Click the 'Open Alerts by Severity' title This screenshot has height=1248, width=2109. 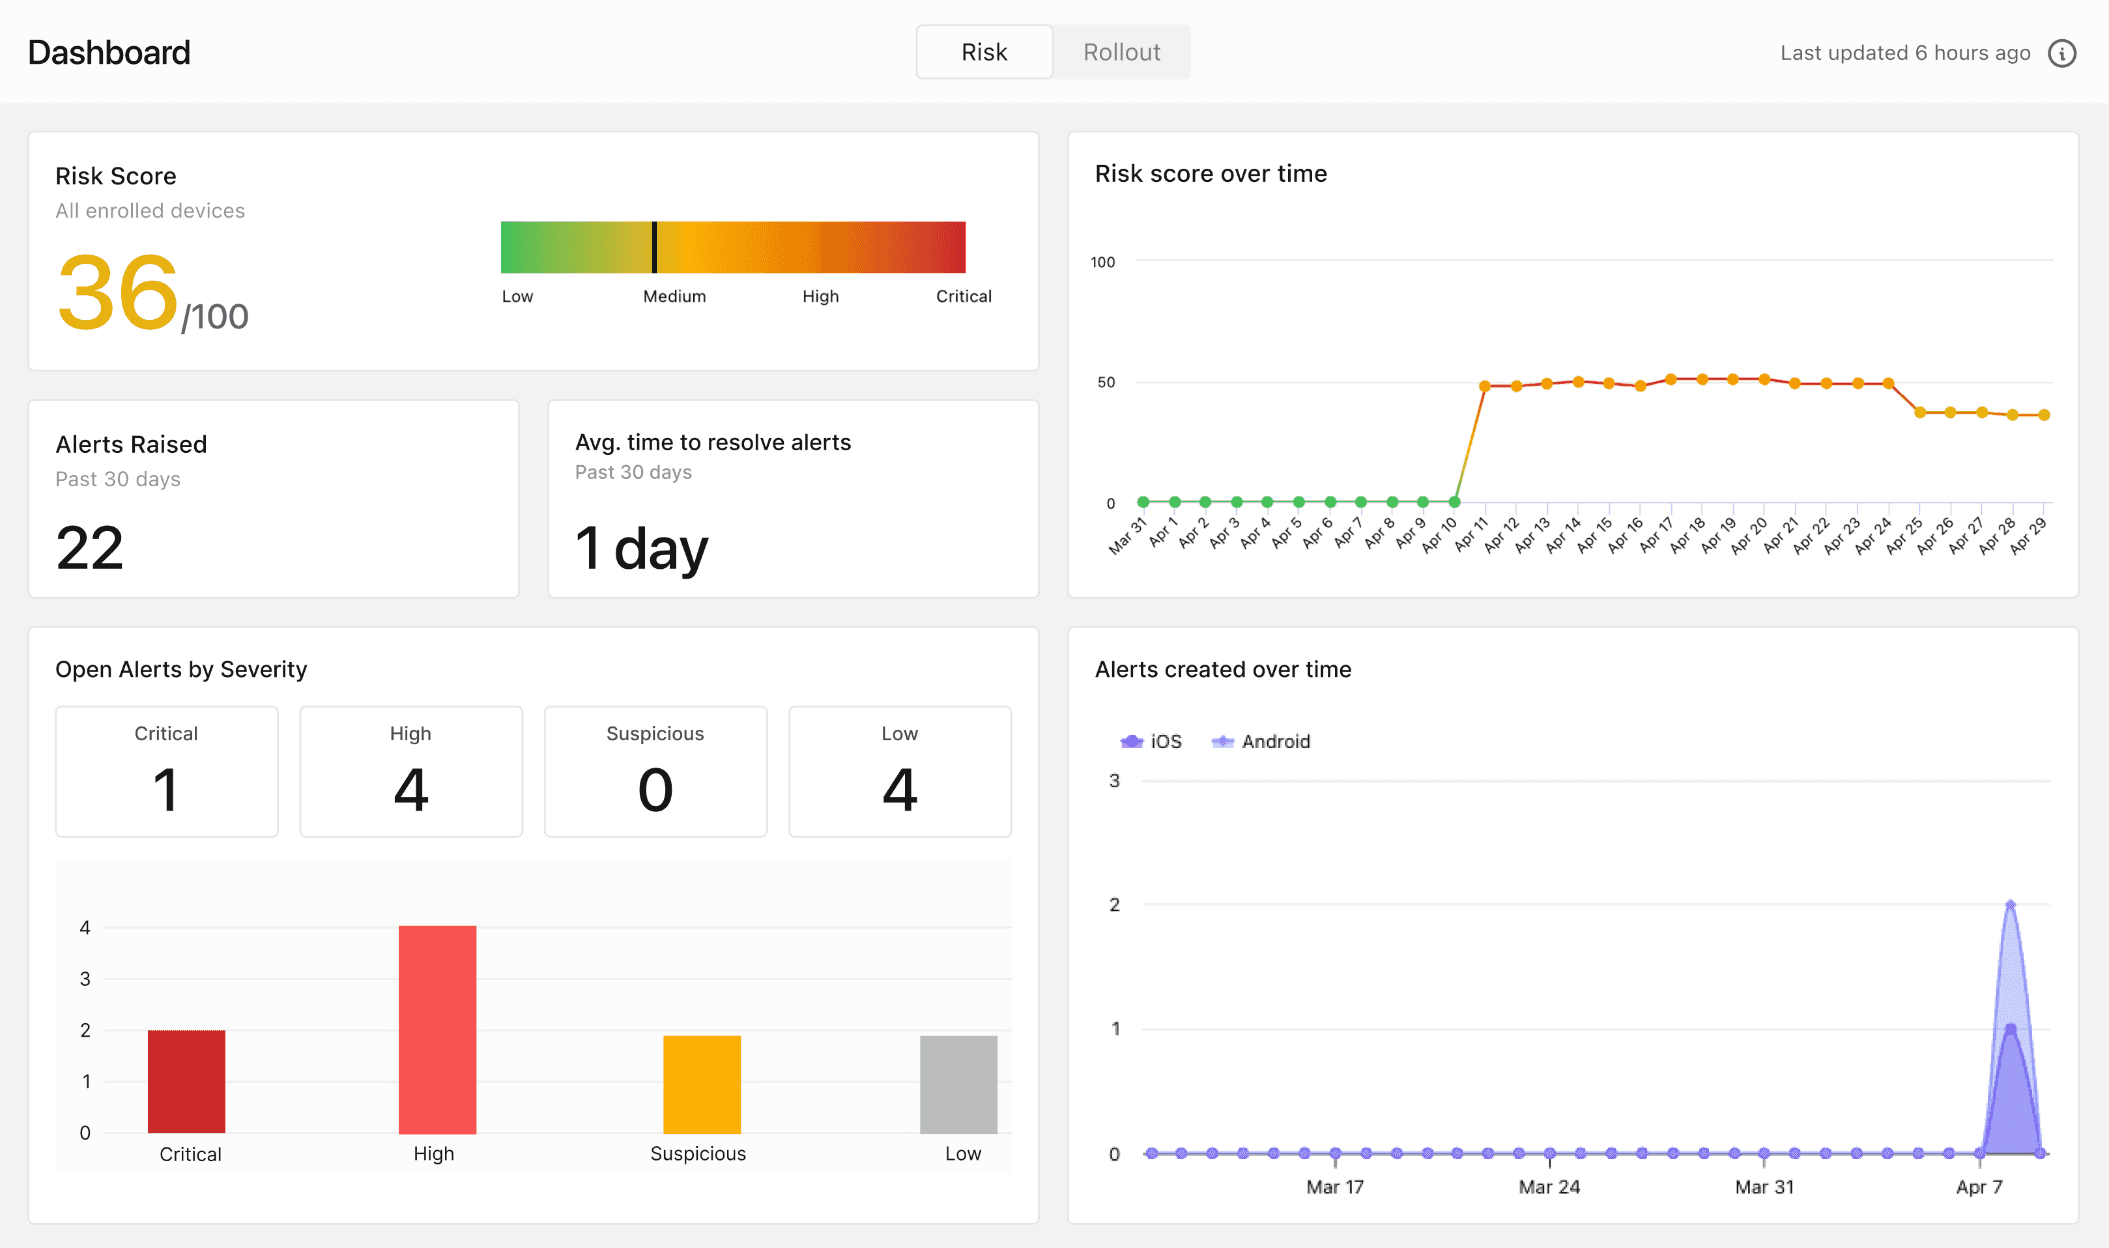click(x=181, y=669)
